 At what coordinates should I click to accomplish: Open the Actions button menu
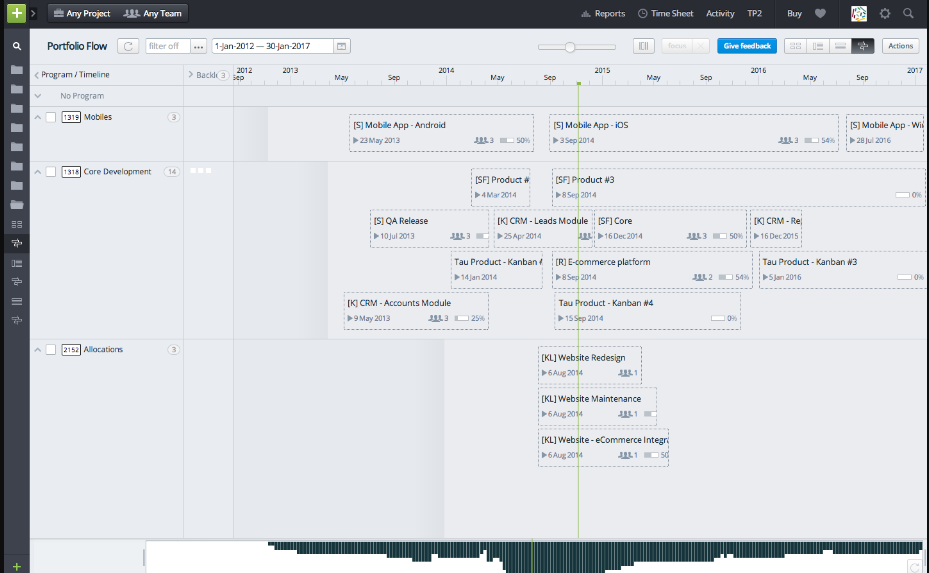(x=900, y=46)
